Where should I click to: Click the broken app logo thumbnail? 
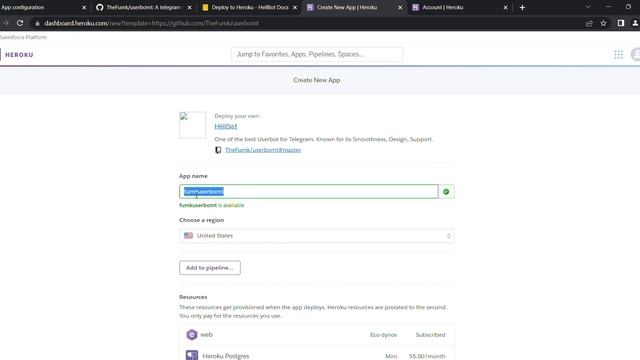click(192, 125)
